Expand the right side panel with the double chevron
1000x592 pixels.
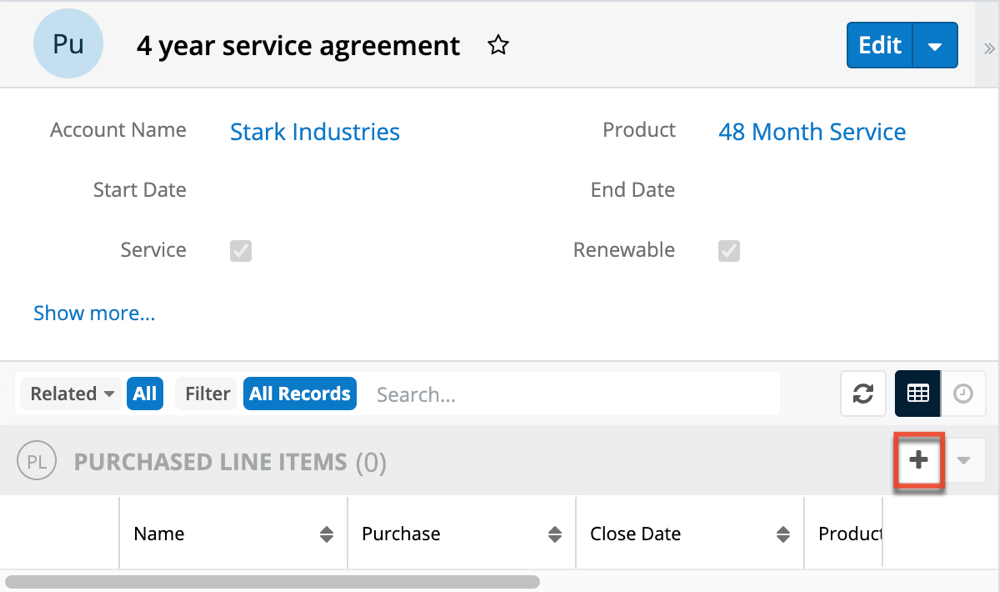pyautogui.click(x=989, y=48)
